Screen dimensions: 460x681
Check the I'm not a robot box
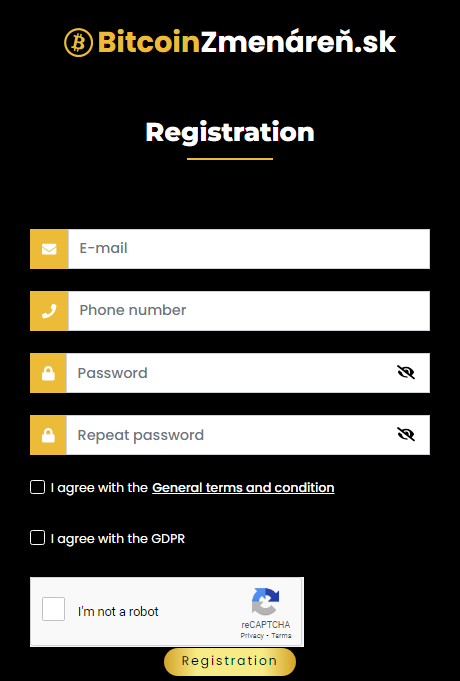coord(53,609)
